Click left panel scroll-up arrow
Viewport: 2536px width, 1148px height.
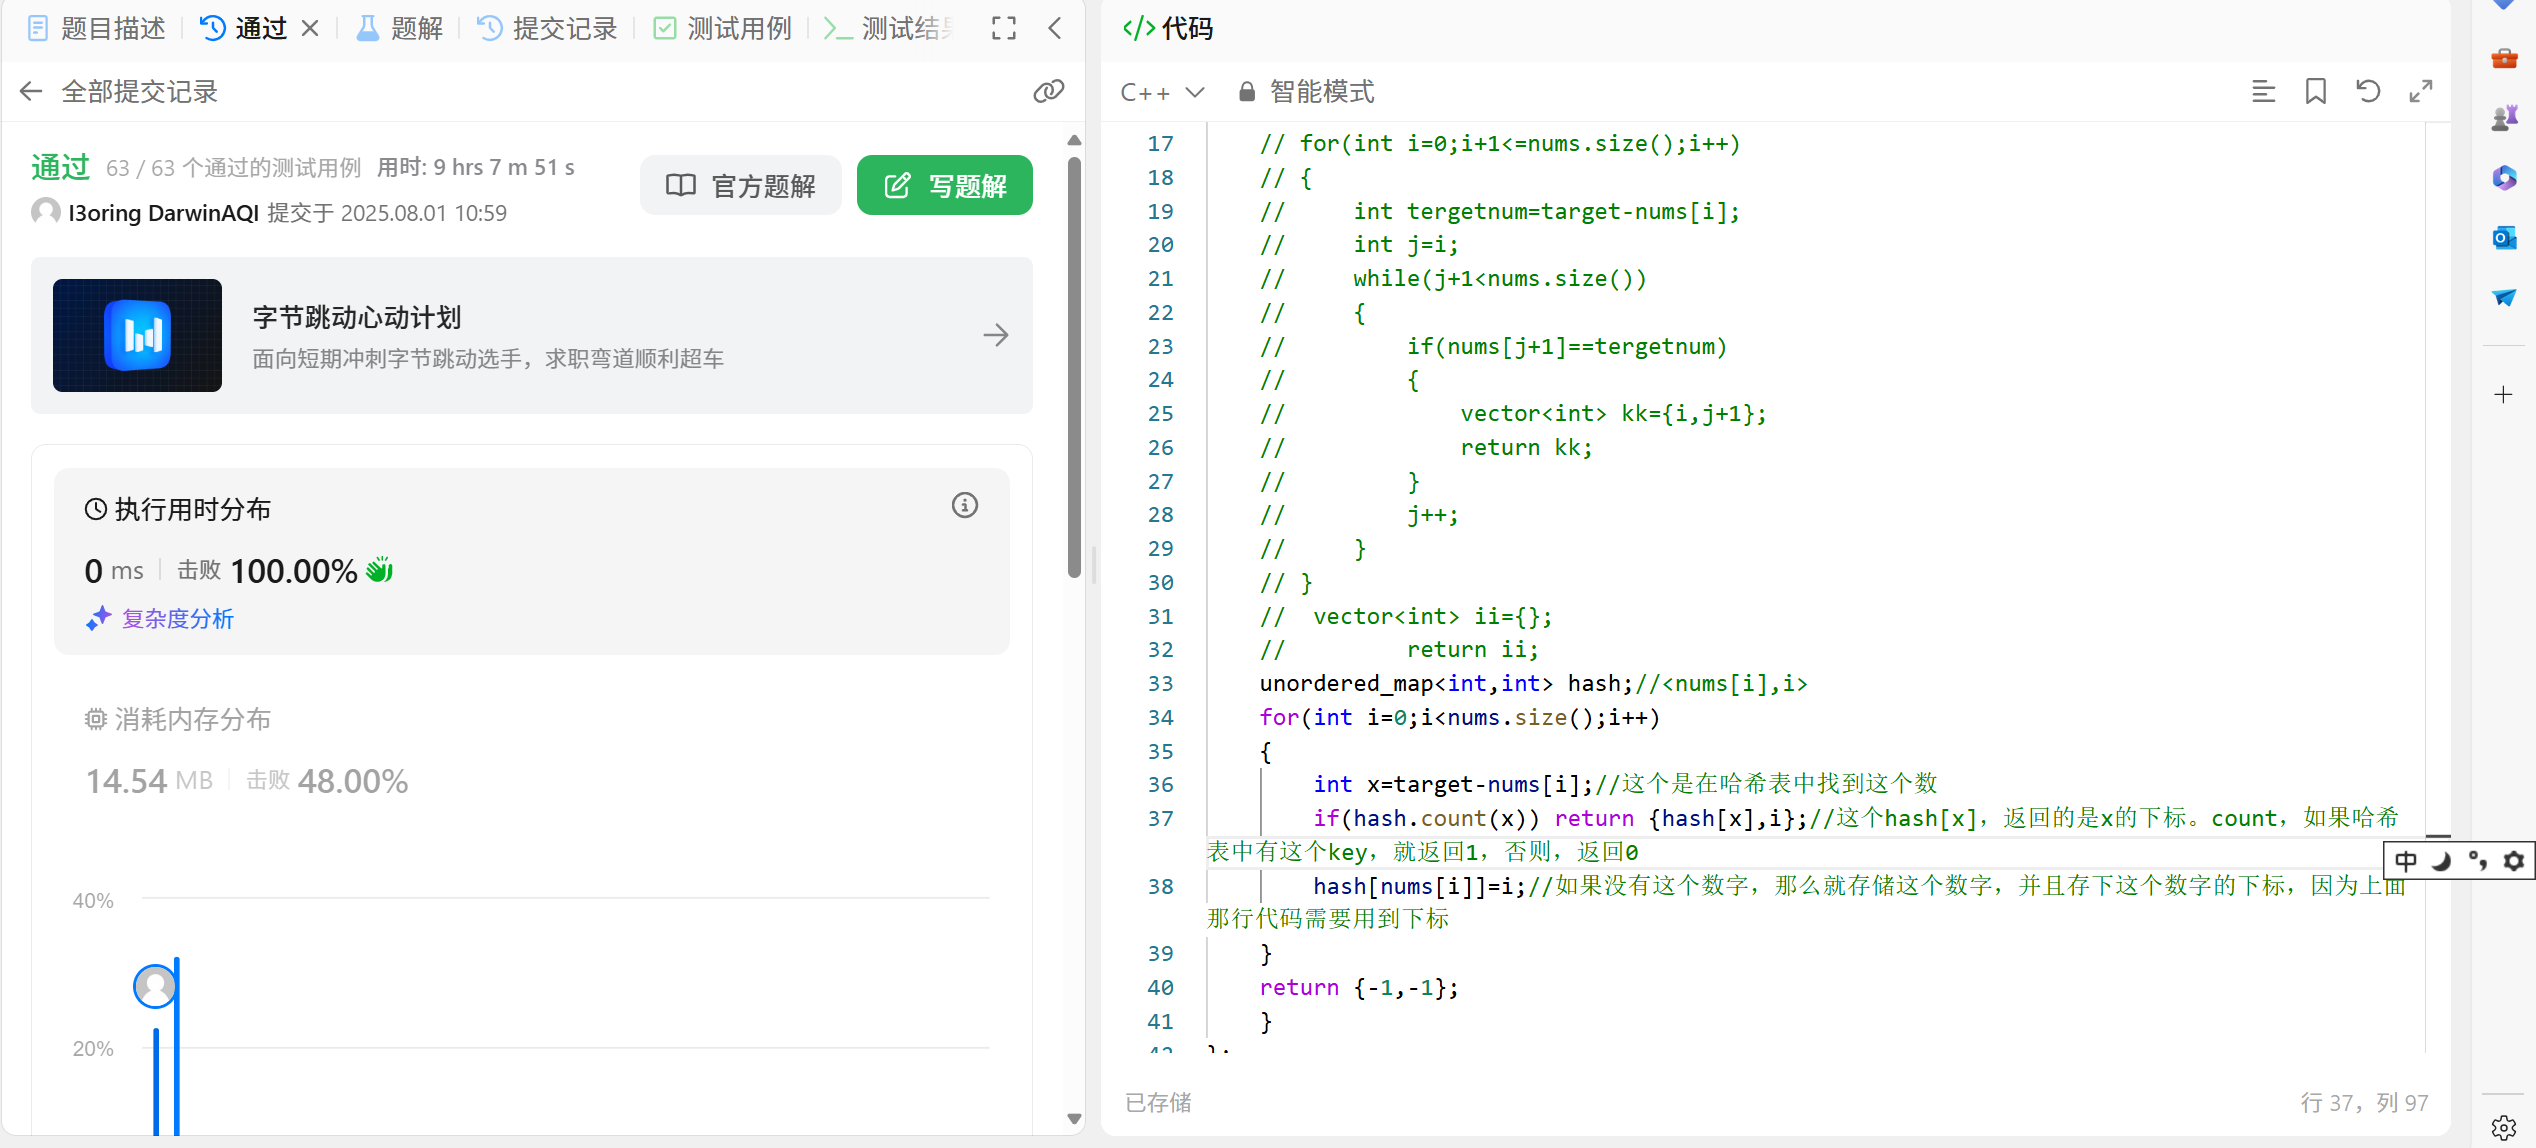pyautogui.click(x=1074, y=140)
